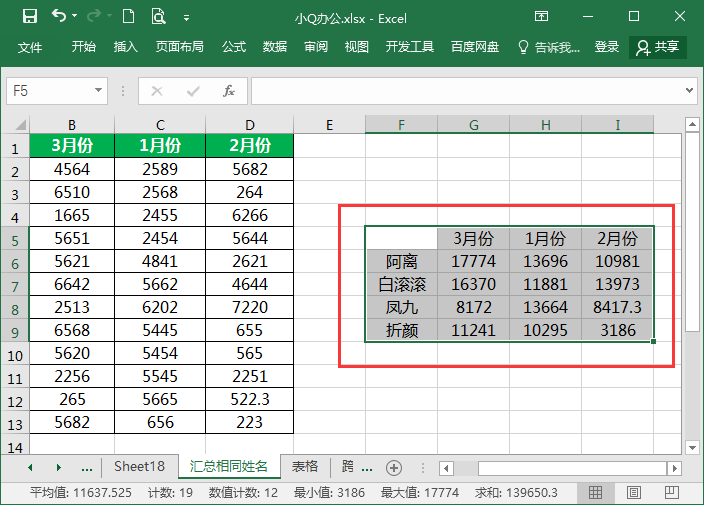
Task: Click the Select All corner triangle
Action: click(20, 124)
